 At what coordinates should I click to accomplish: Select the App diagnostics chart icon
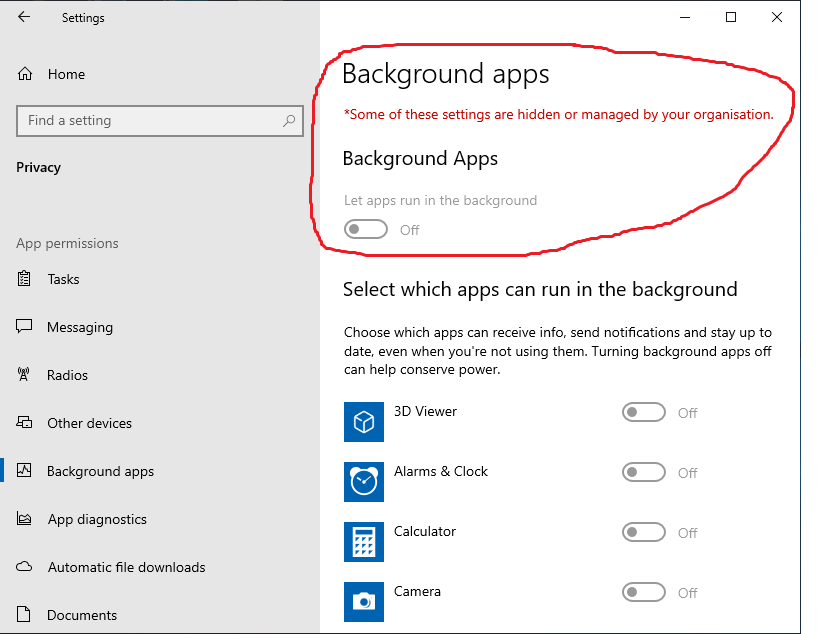coord(24,519)
